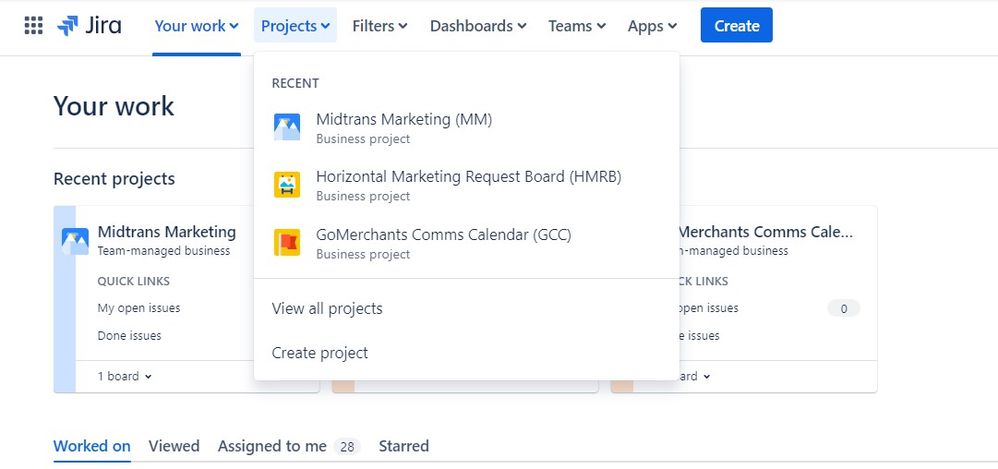Click the 0 open issues badge

click(843, 309)
